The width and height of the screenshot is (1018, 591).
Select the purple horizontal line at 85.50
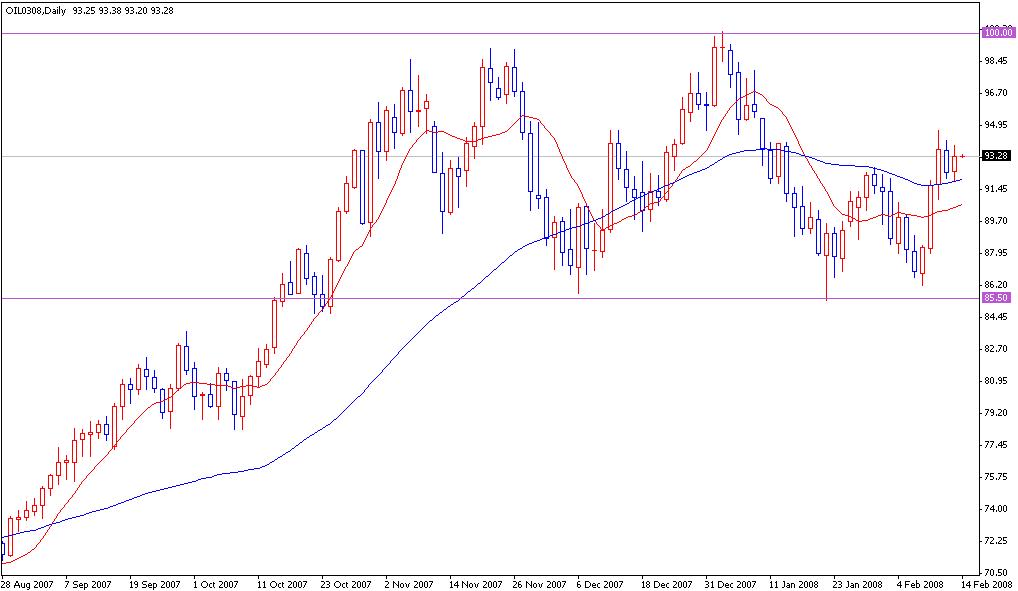(491, 299)
